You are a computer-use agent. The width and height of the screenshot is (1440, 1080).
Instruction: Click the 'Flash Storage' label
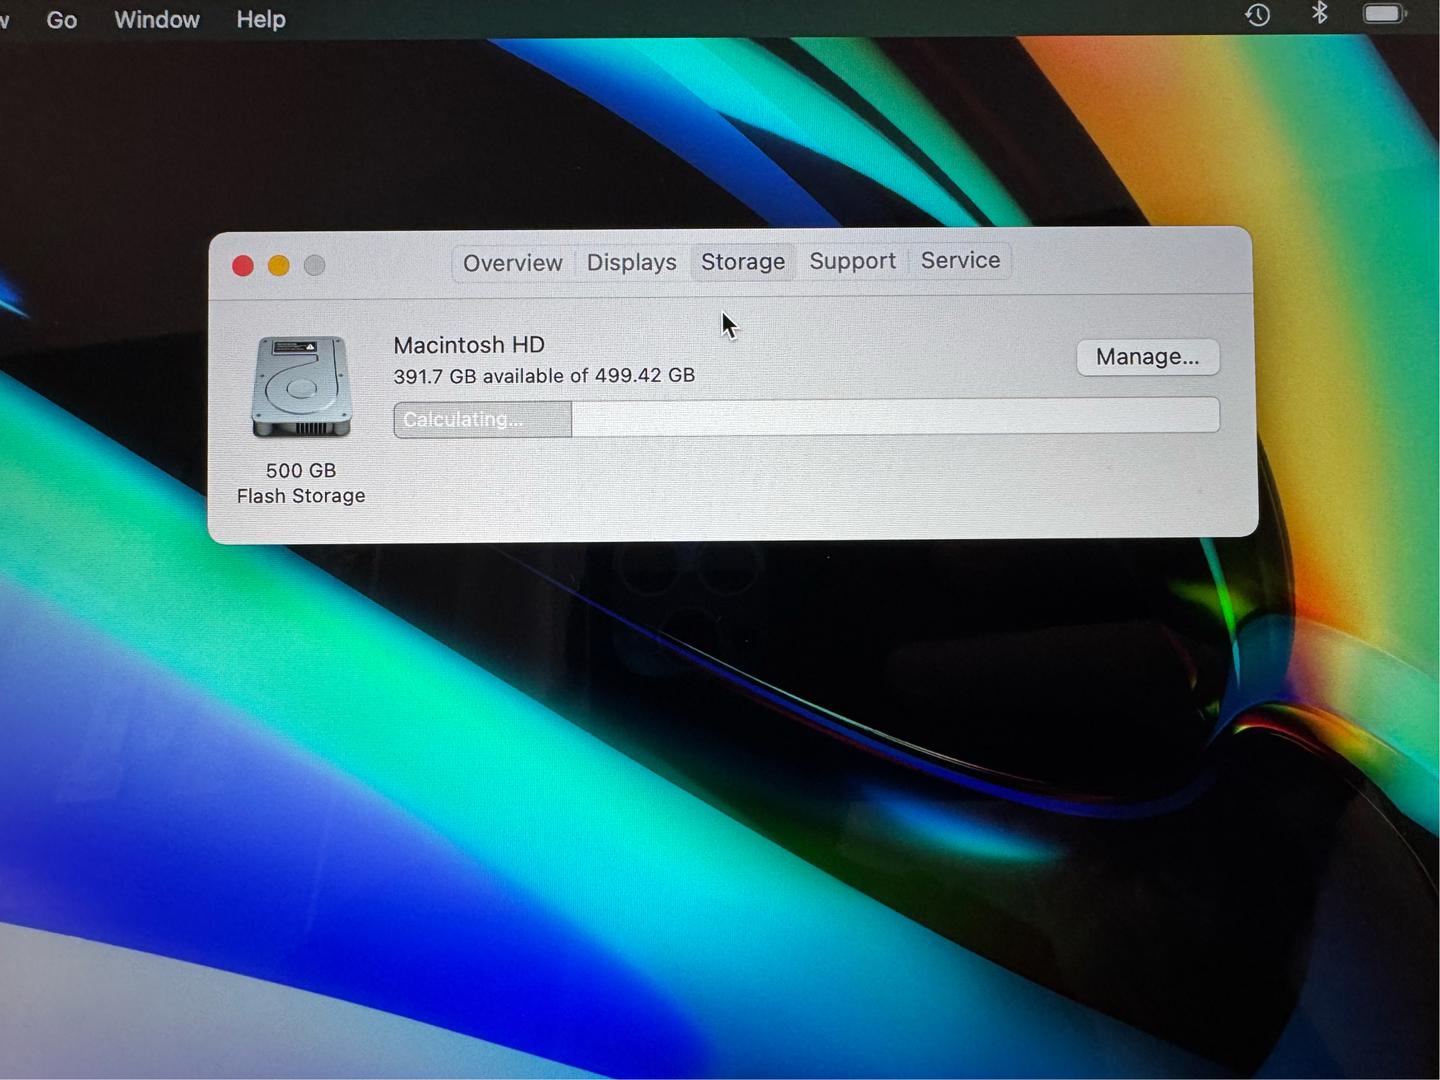[x=301, y=496]
